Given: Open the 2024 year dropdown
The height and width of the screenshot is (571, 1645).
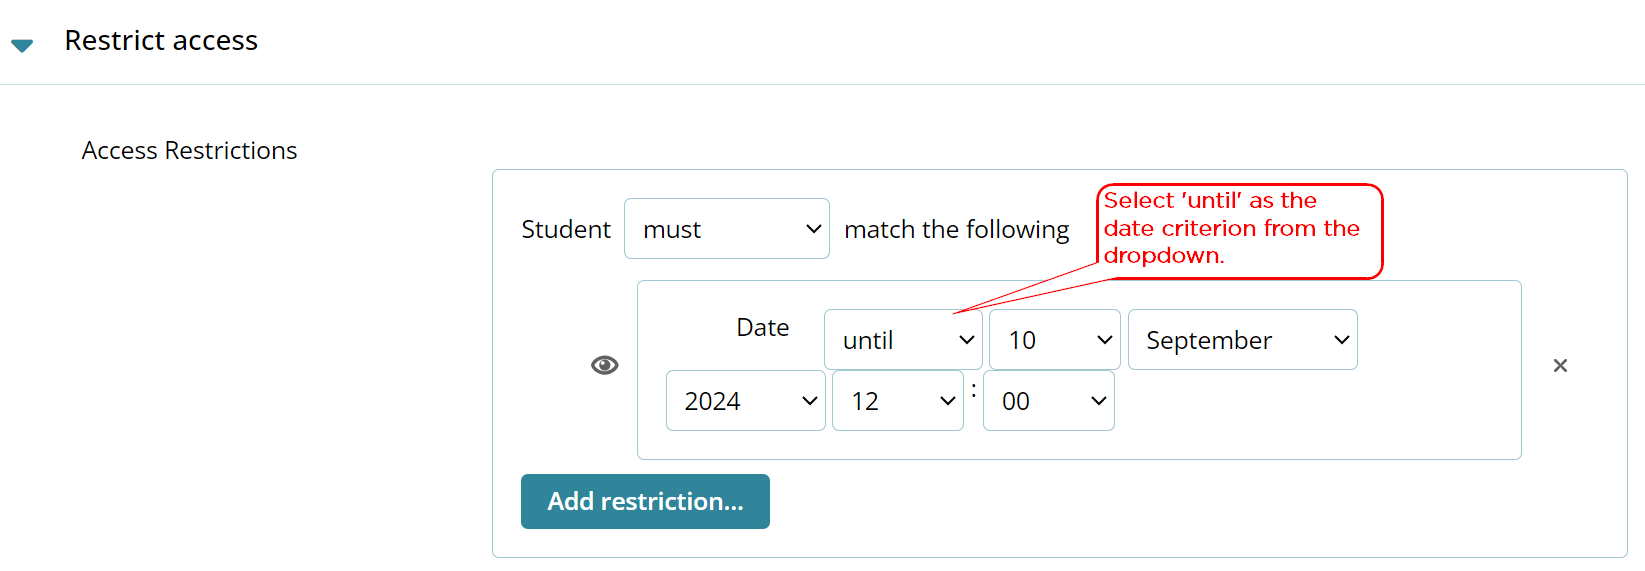Looking at the screenshot, I should click(x=745, y=401).
